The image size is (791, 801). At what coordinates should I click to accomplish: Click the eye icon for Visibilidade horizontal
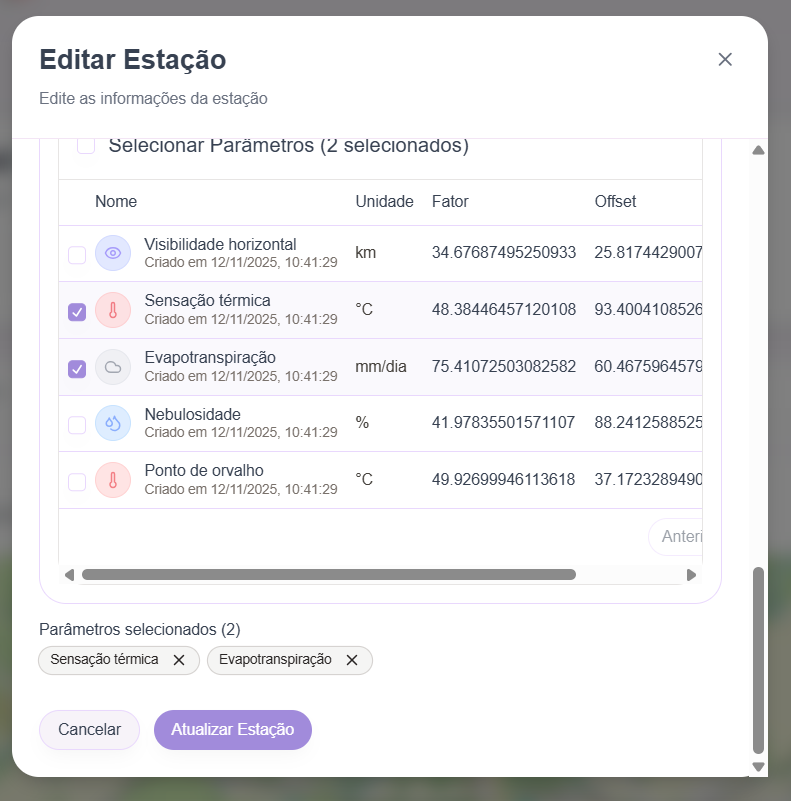coord(113,254)
